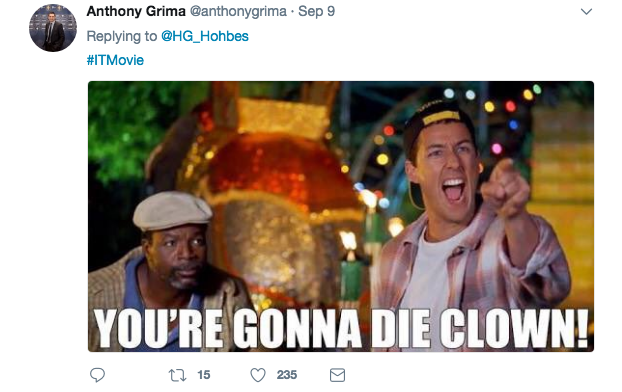This screenshot has width=622, height=392.
Task: Open the @anthonygrima handle link
Action: [x=238, y=12]
